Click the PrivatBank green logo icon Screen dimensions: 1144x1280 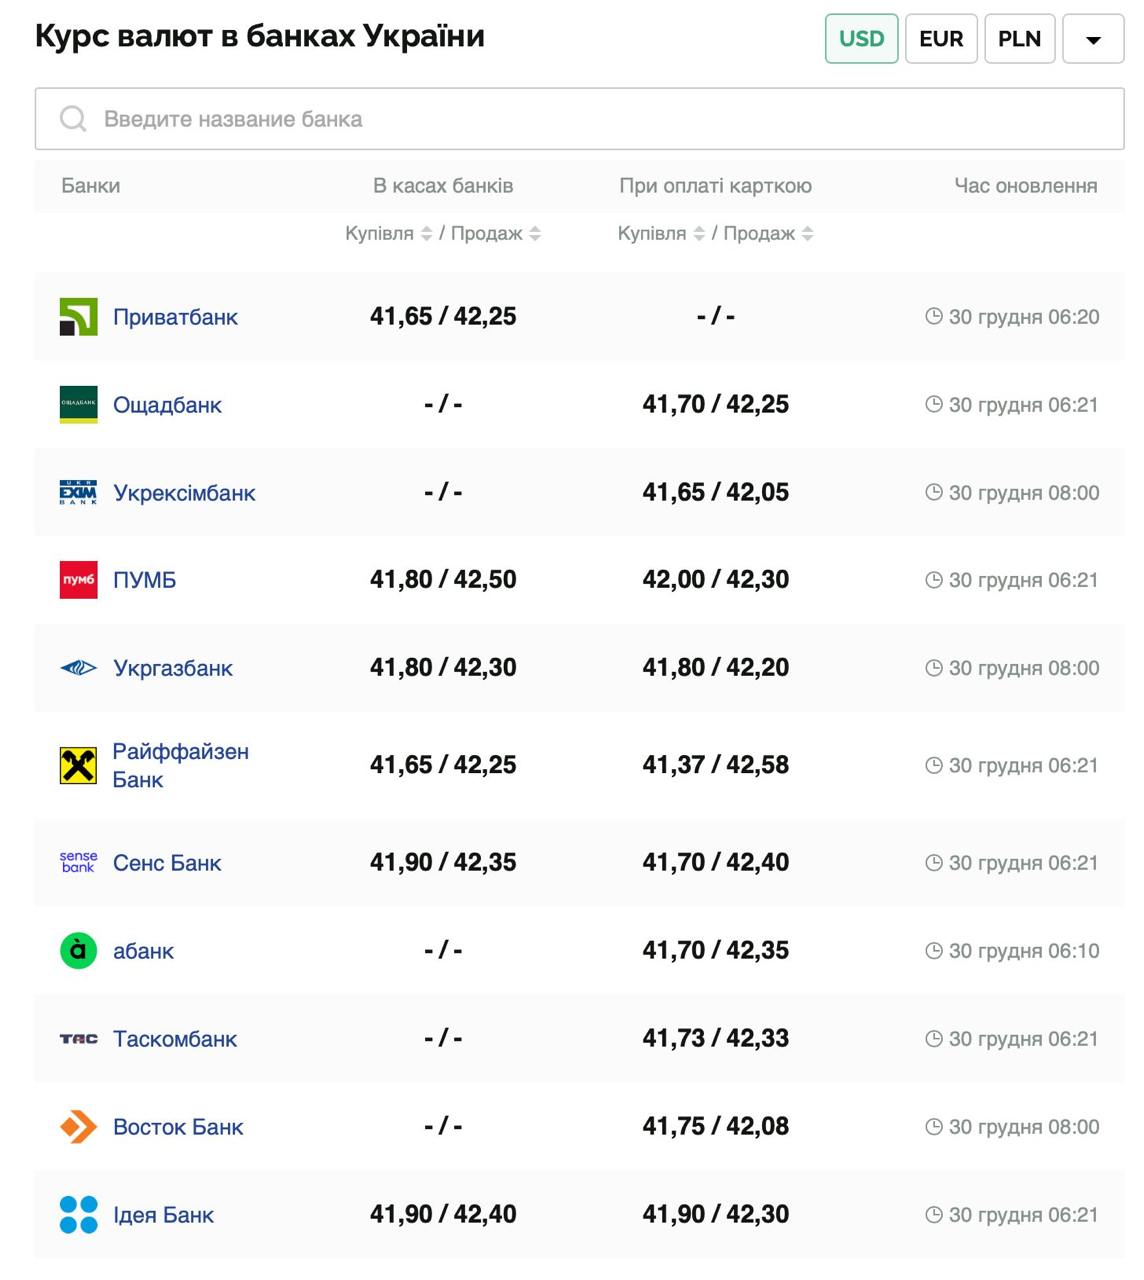78,317
